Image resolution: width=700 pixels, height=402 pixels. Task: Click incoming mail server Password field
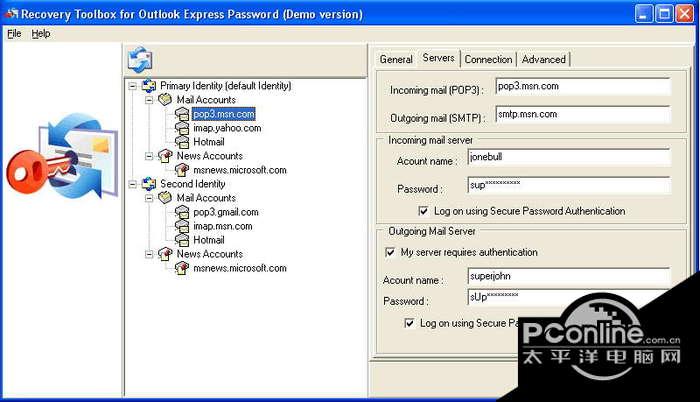[x=569, y=185]
